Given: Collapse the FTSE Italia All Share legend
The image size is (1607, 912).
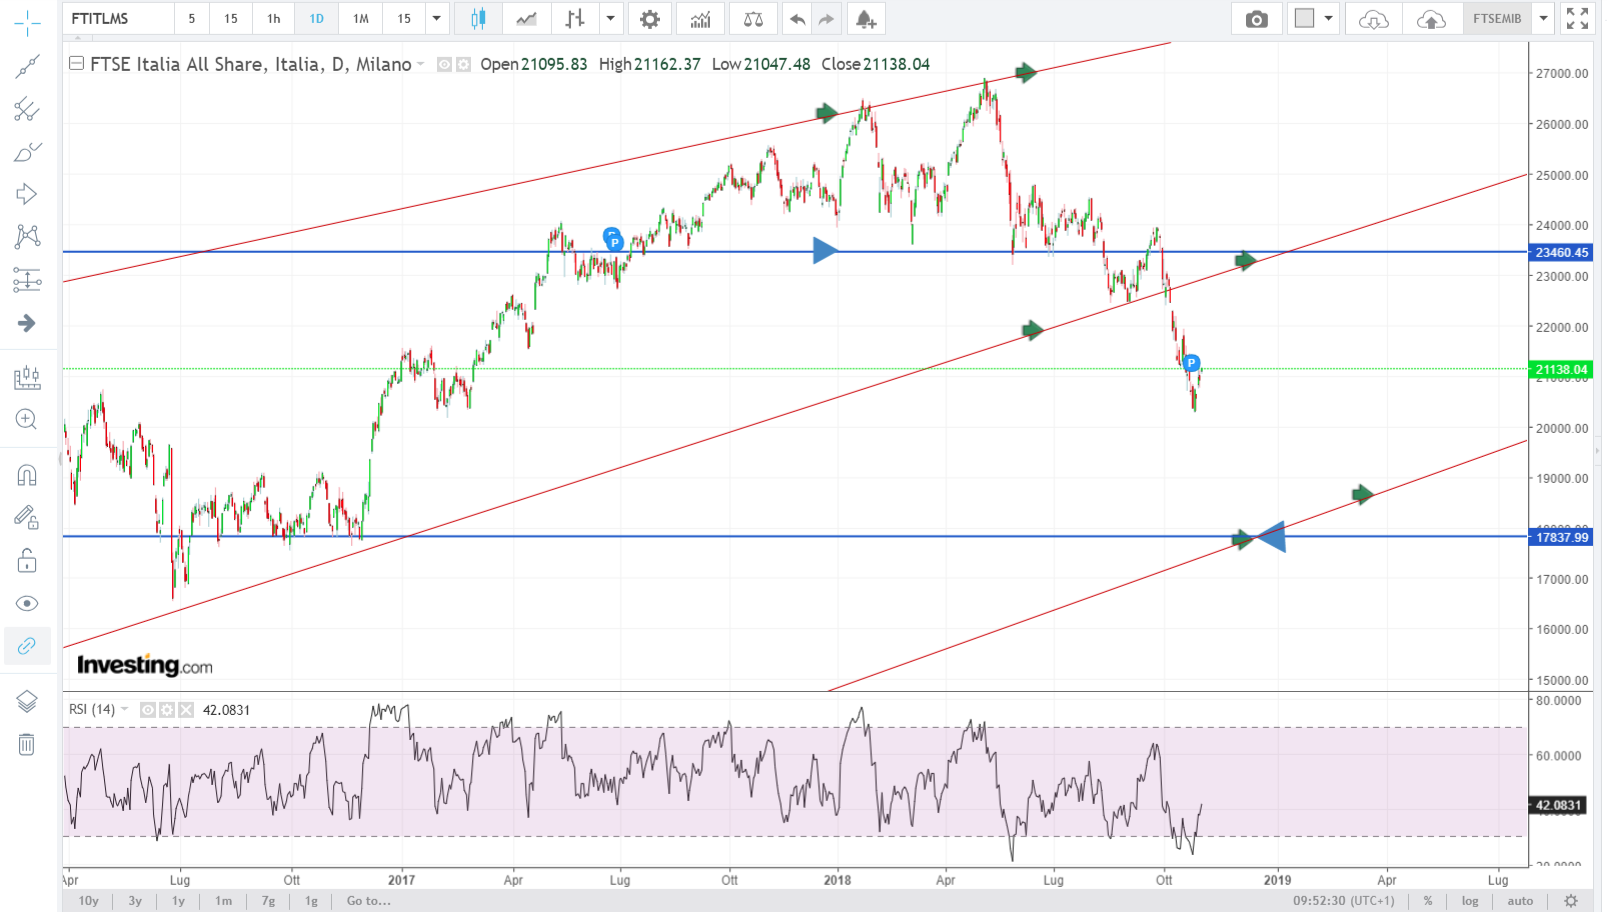Looking at the screenshot, I should pyautogui.click(x=76, y=64).
